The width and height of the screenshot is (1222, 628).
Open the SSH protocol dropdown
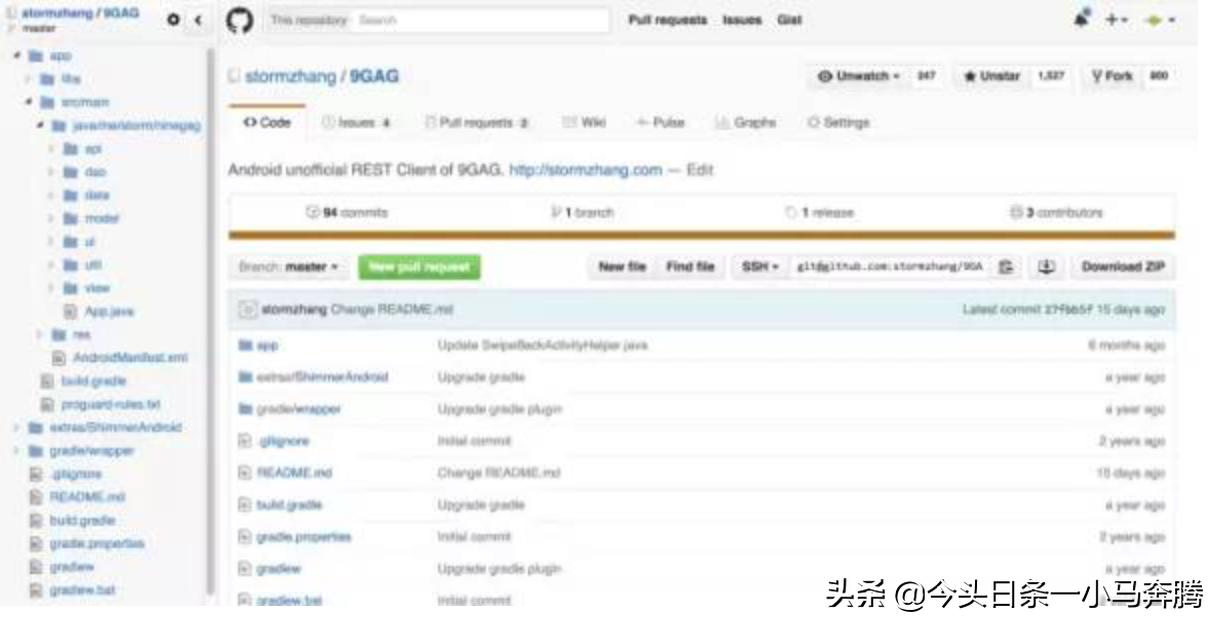pos(761,267)
